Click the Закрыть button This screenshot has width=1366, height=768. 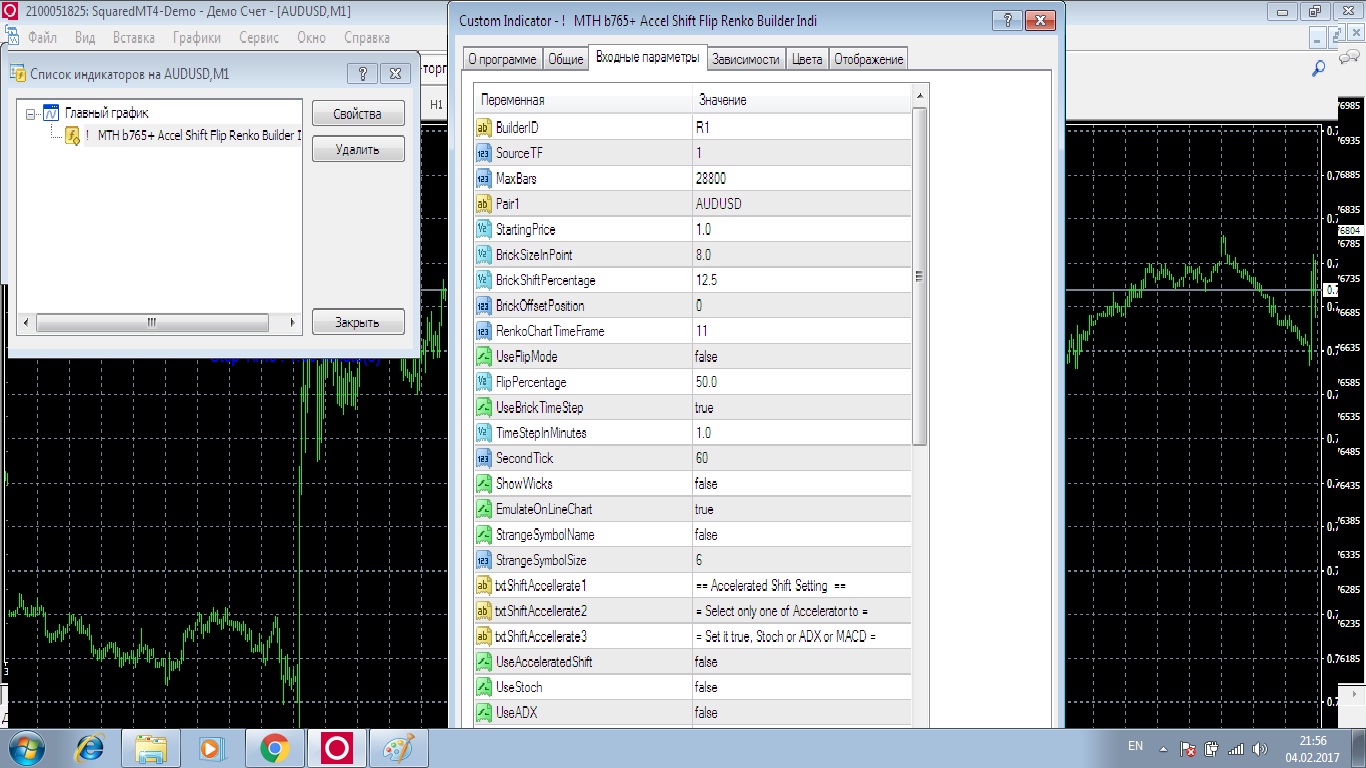click(x=358, y=323)
